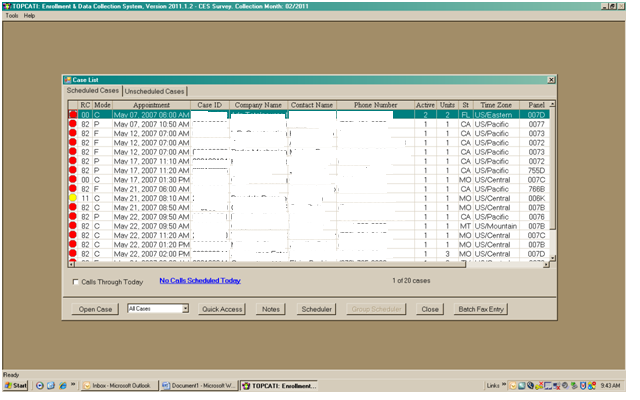
Task: Click the yellow status dot in row 11
Action: pyautogui.click(x=72, y=198)
